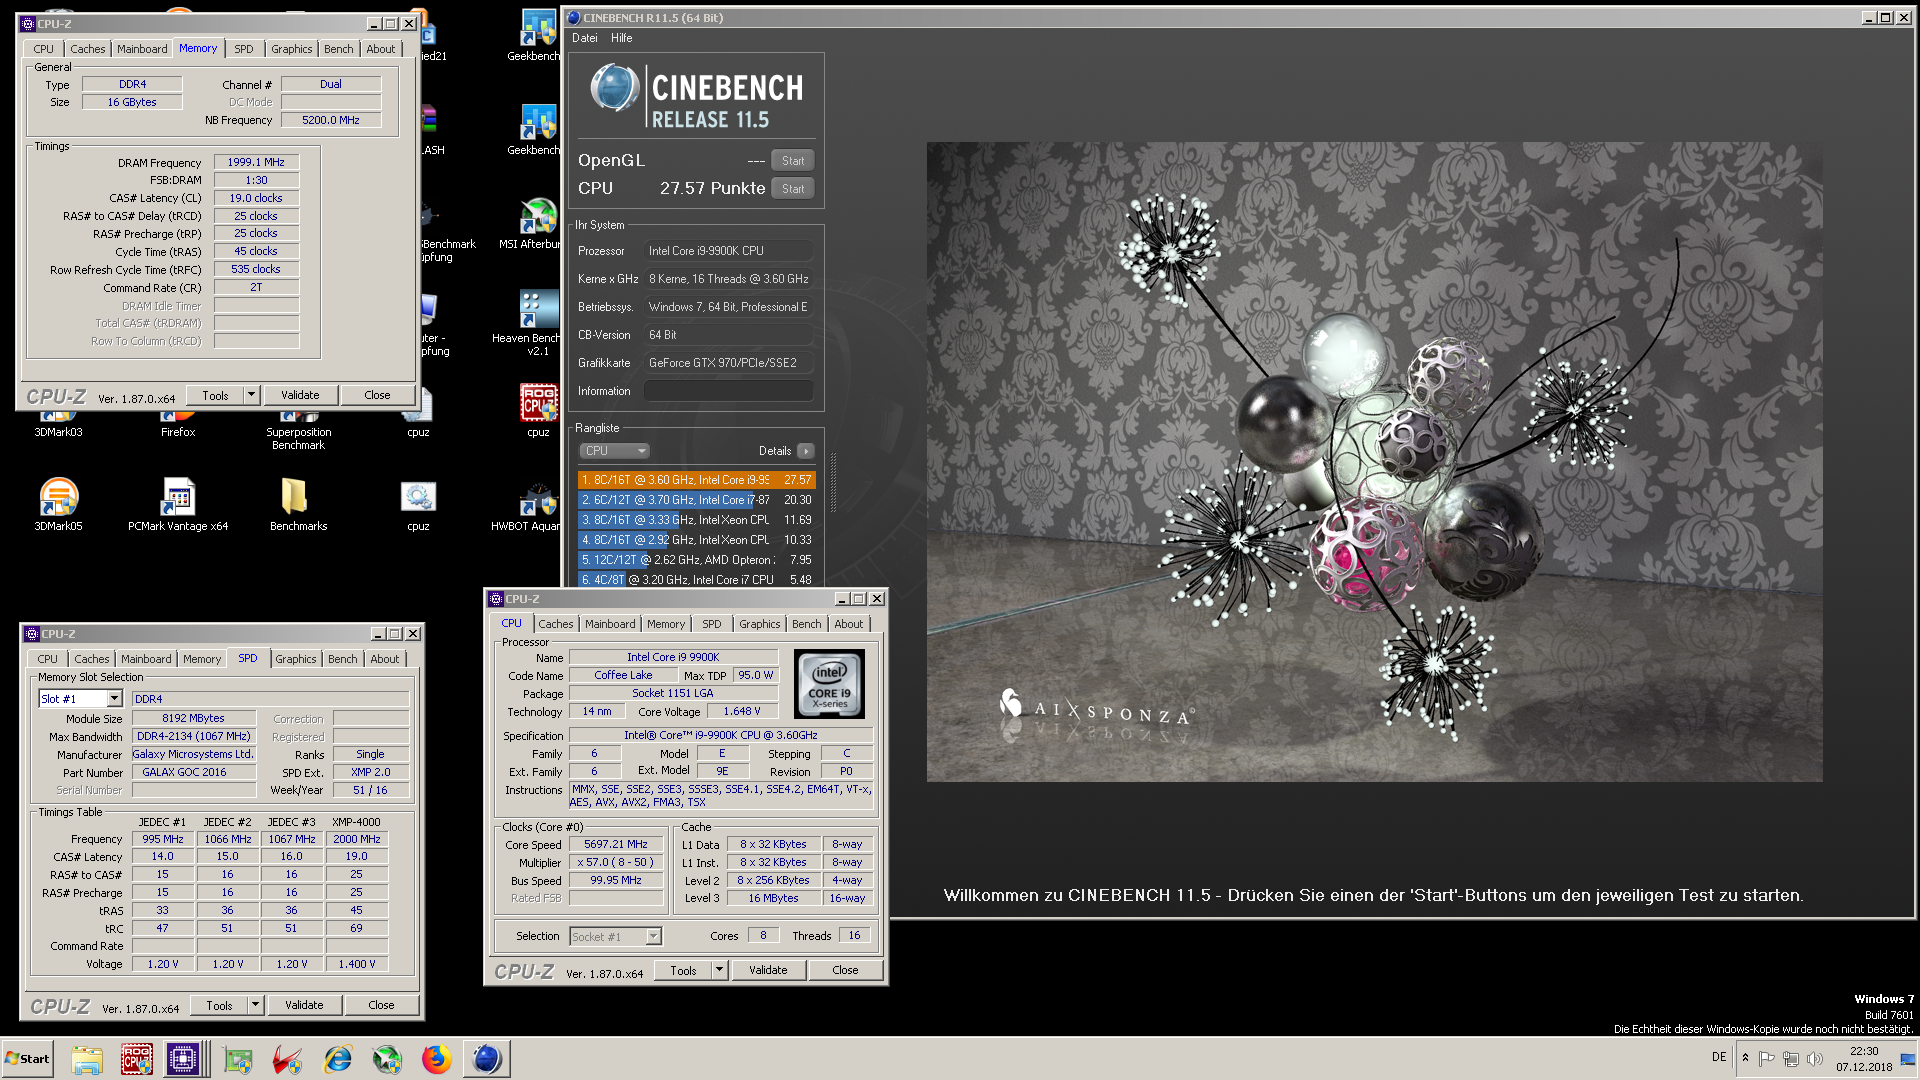Screen dimensions: 1920x1080
Task: Select the AMD Opteron ranking row 7.95
Action: coord(696,560)
